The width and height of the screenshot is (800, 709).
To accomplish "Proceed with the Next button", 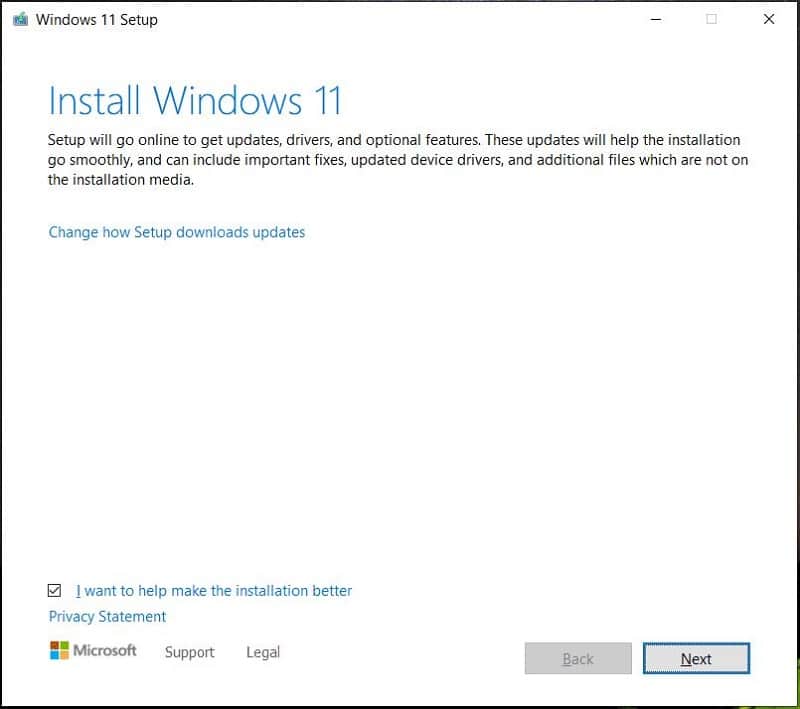I will (x=696, y=659).
